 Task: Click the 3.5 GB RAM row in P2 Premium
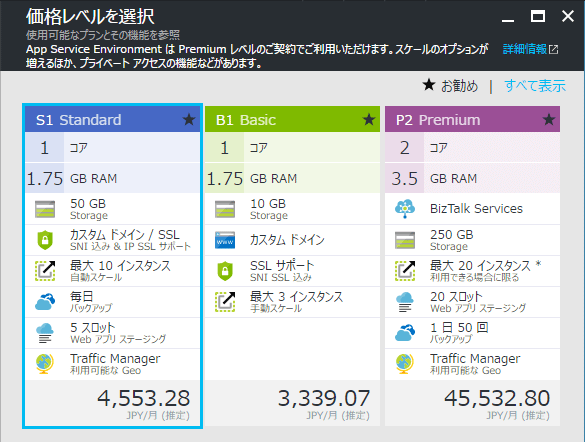tap(472, 178)
